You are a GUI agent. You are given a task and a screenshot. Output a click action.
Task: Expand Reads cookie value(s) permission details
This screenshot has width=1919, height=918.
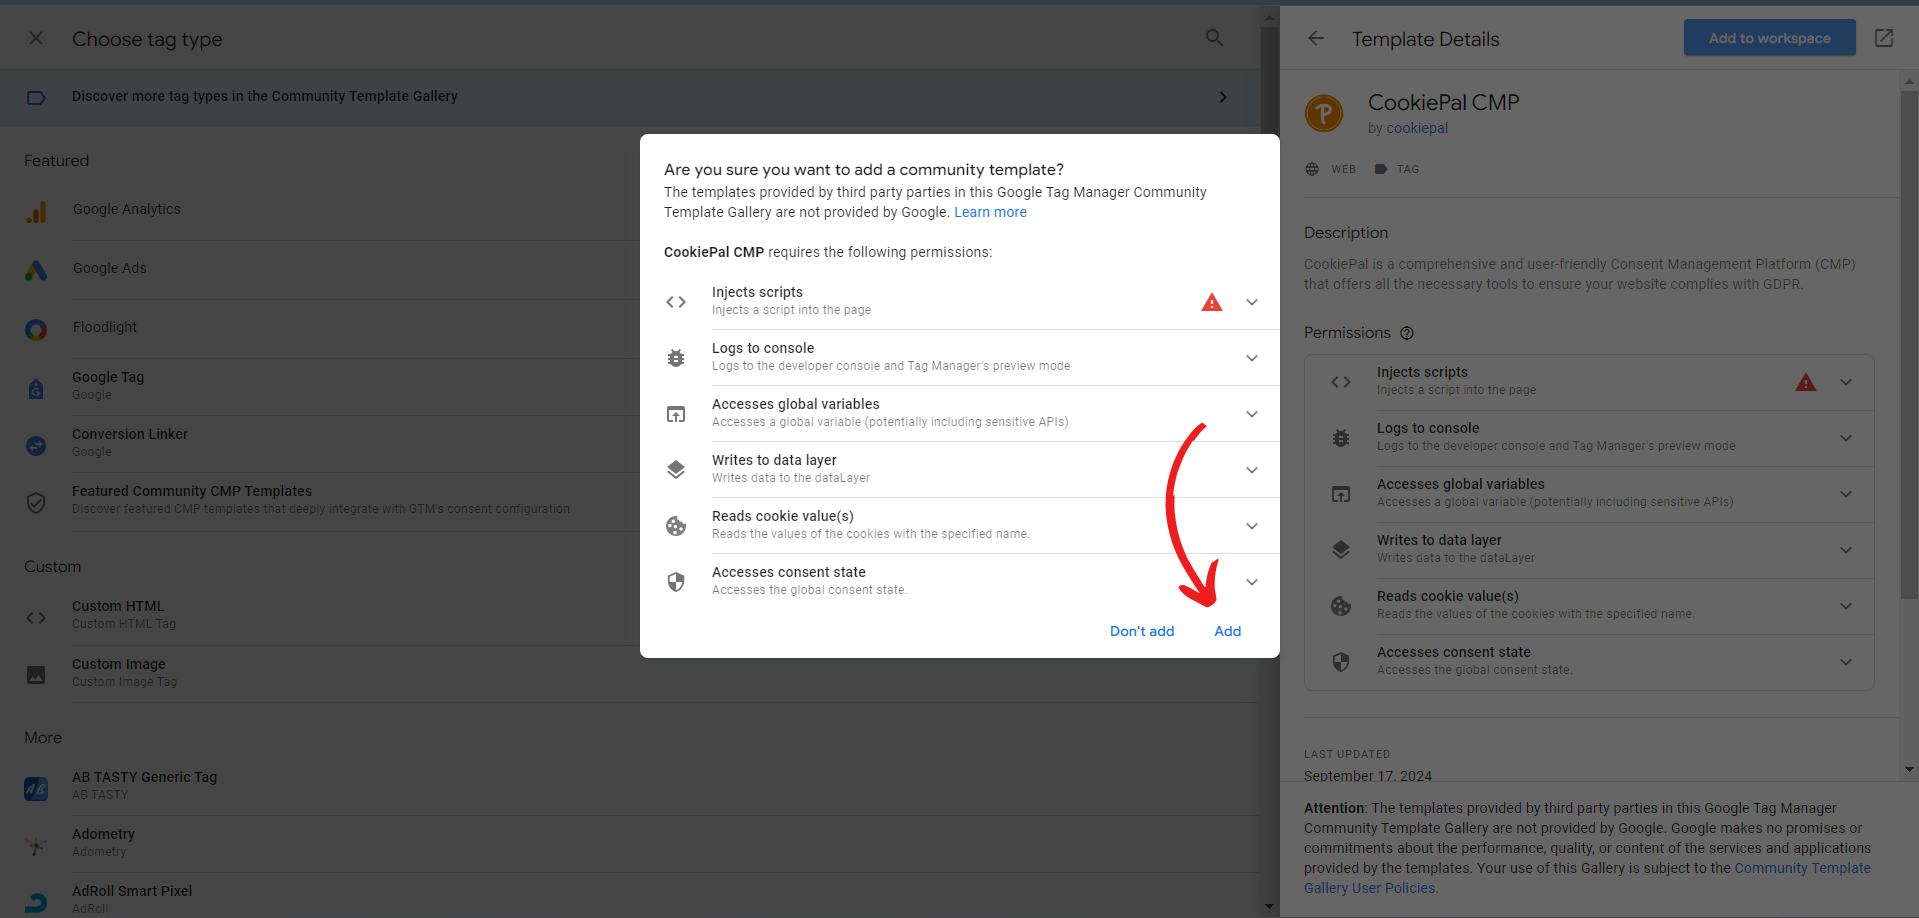(x=1251, y=525)
